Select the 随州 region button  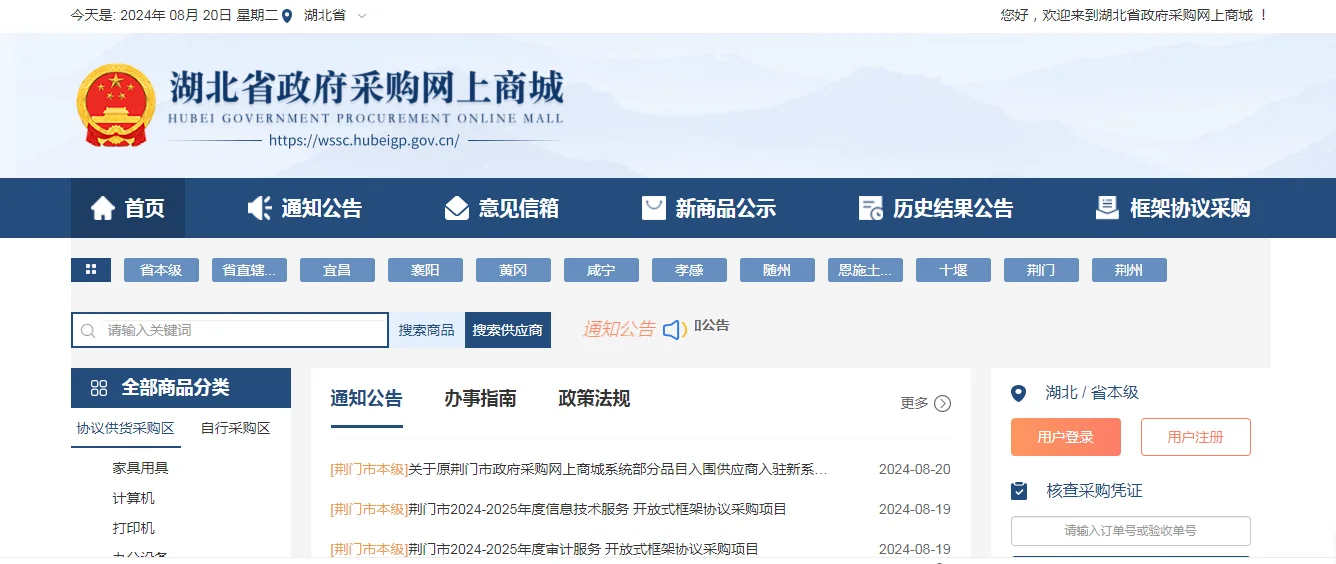pos(777,270)
